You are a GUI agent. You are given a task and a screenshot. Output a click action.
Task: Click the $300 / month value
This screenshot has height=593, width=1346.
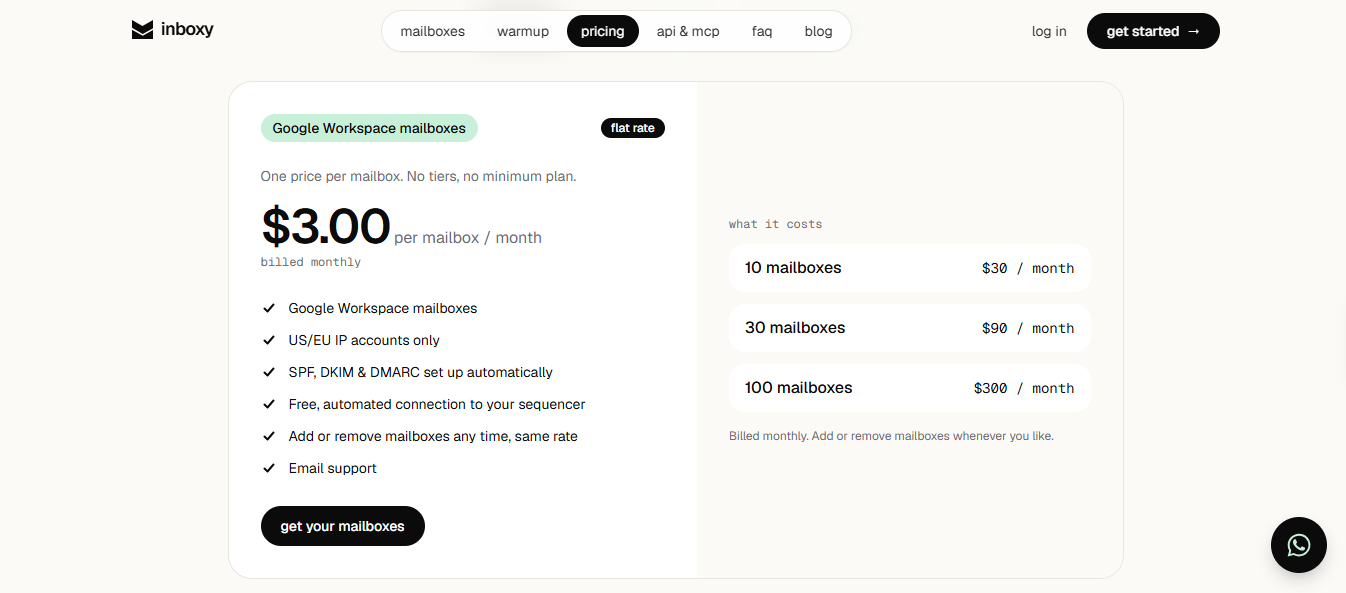[x=1024, y=388]
